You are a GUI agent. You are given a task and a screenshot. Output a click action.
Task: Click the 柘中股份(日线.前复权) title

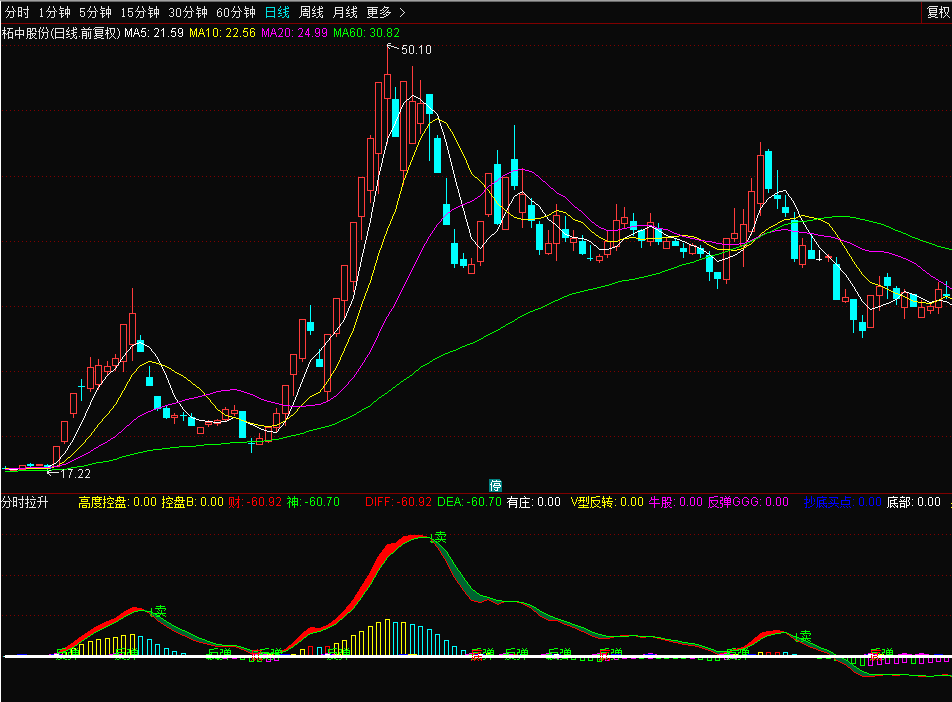point(61,33)
